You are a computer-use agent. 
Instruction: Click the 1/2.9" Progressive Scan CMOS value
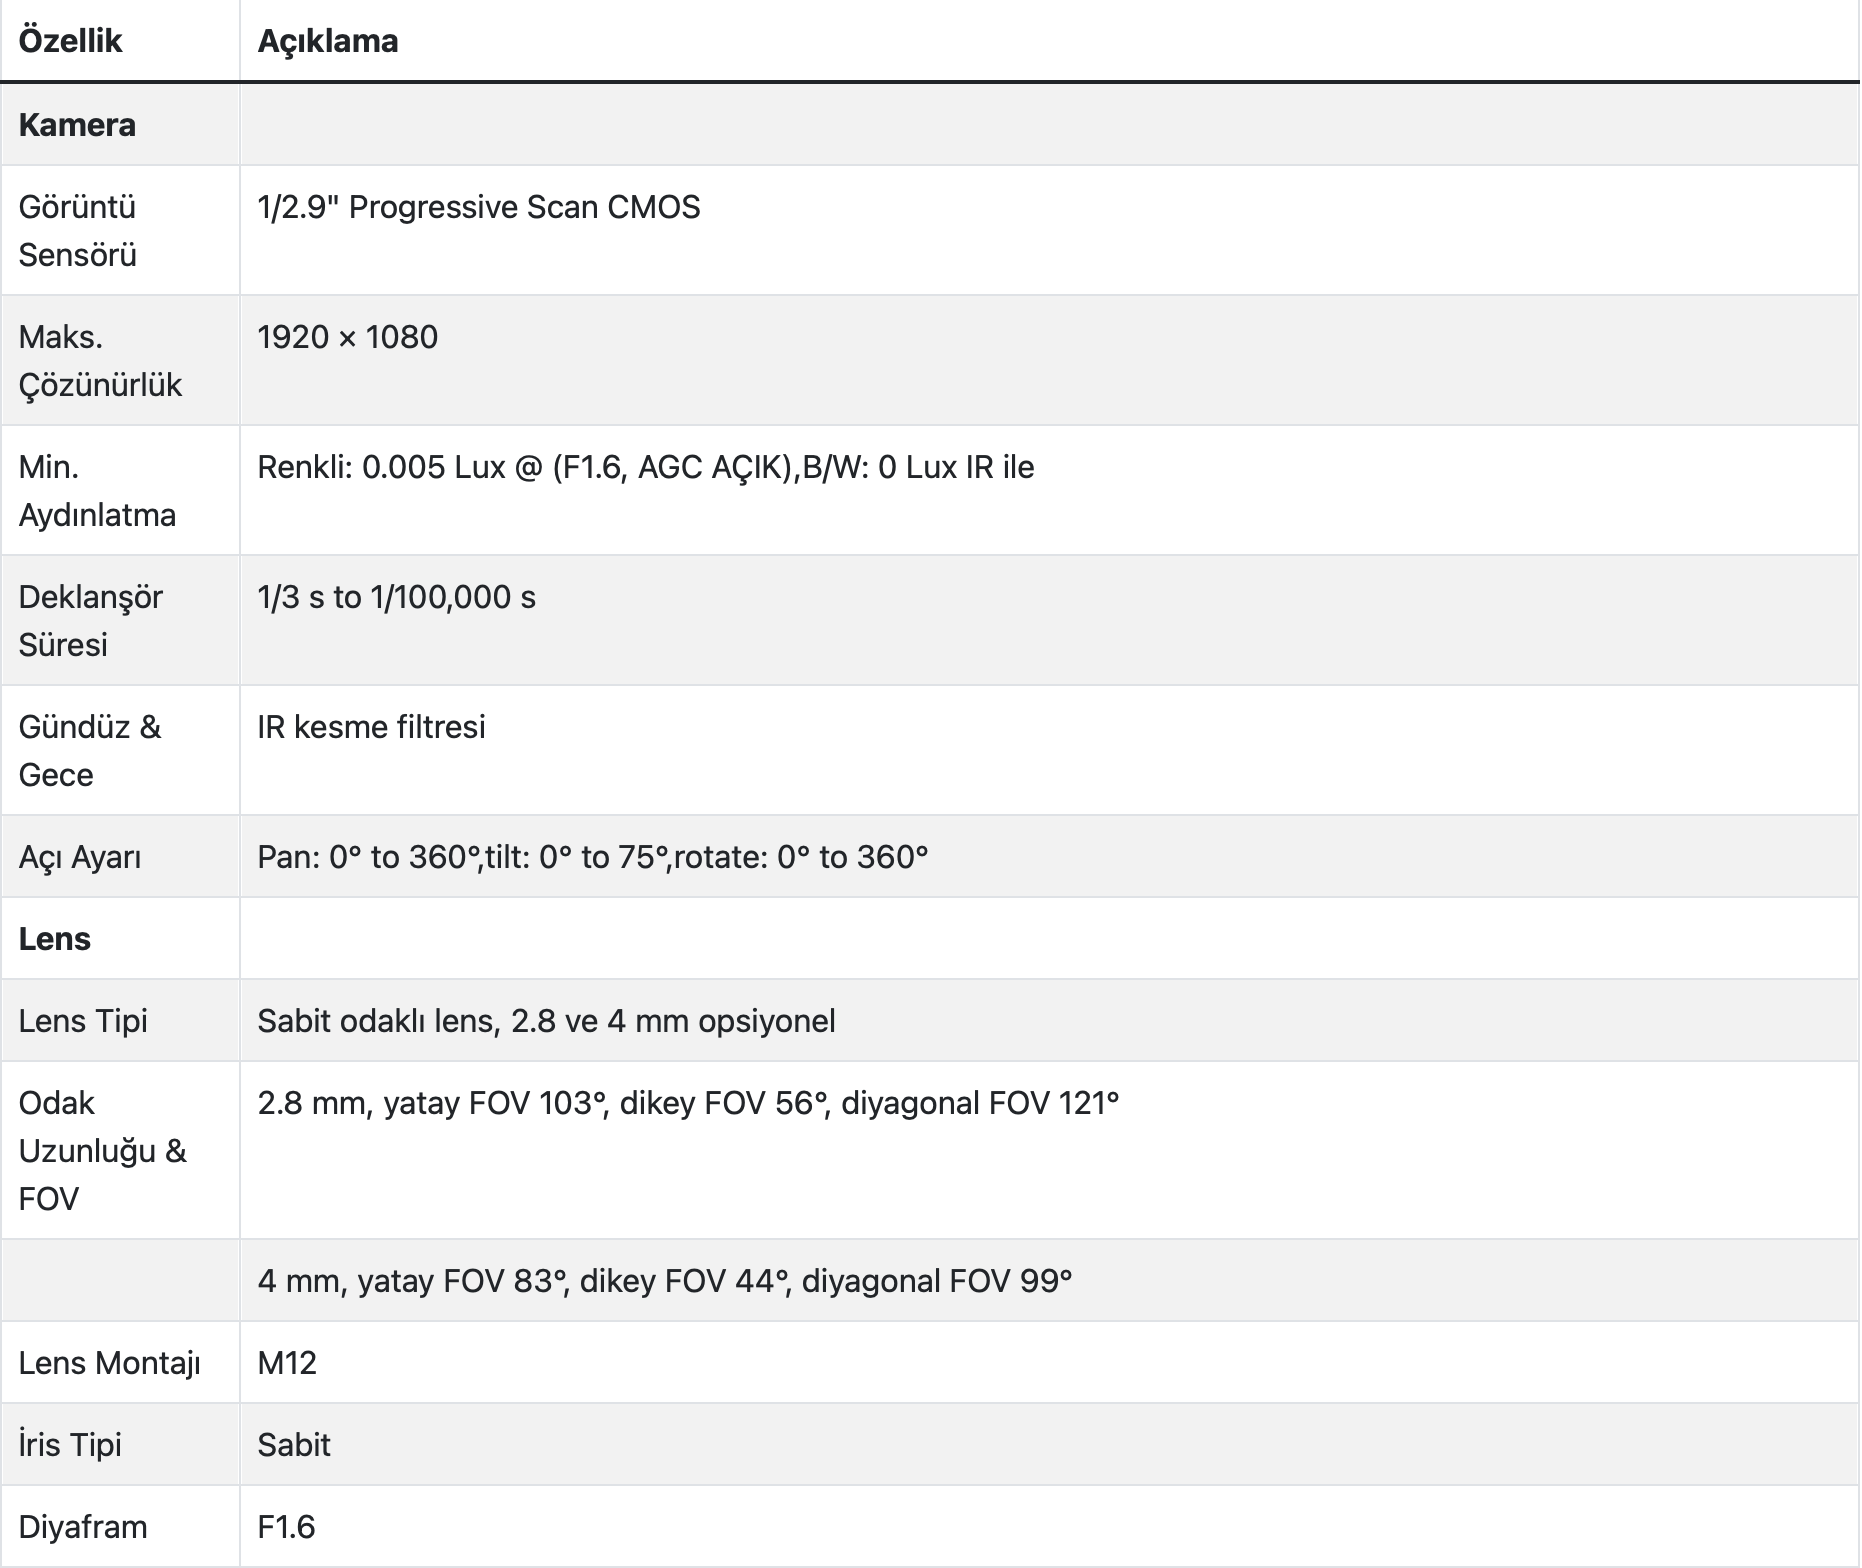click(478, 207)
